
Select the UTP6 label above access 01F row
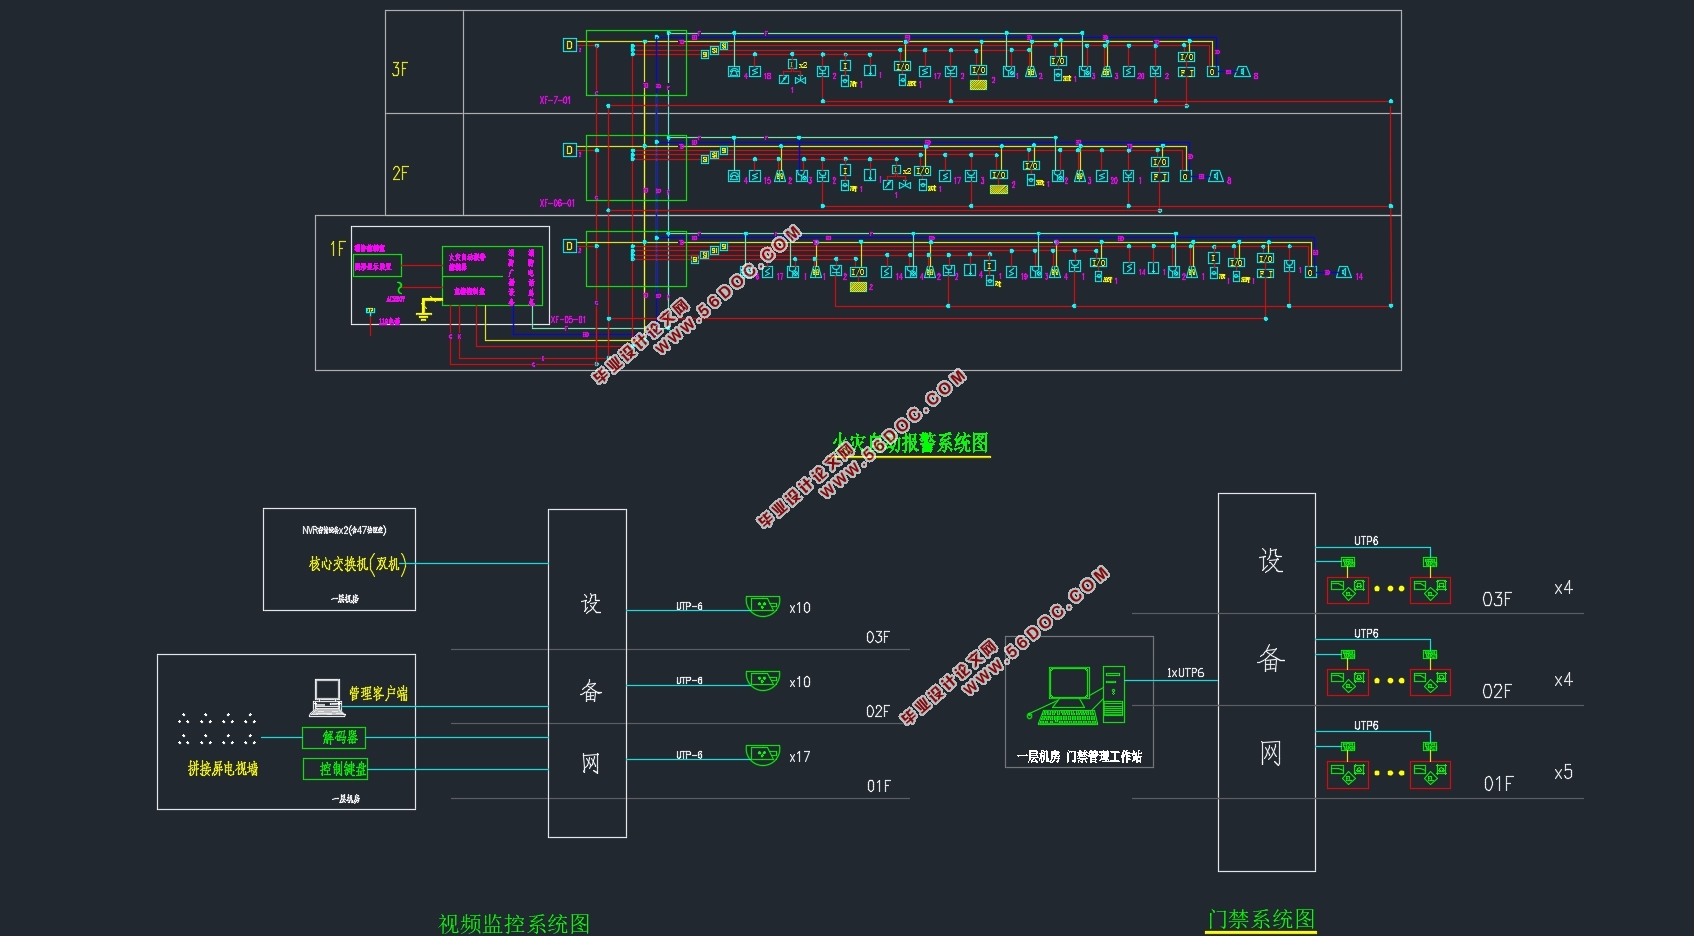pos(1366,725)
